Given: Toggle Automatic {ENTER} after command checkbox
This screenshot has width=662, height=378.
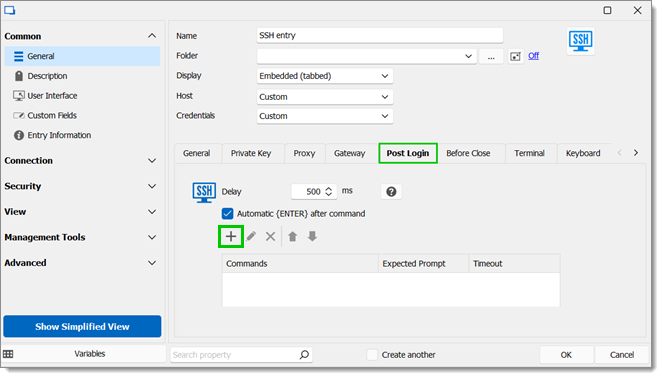Looking at the screenshot, I should point(228,214).
